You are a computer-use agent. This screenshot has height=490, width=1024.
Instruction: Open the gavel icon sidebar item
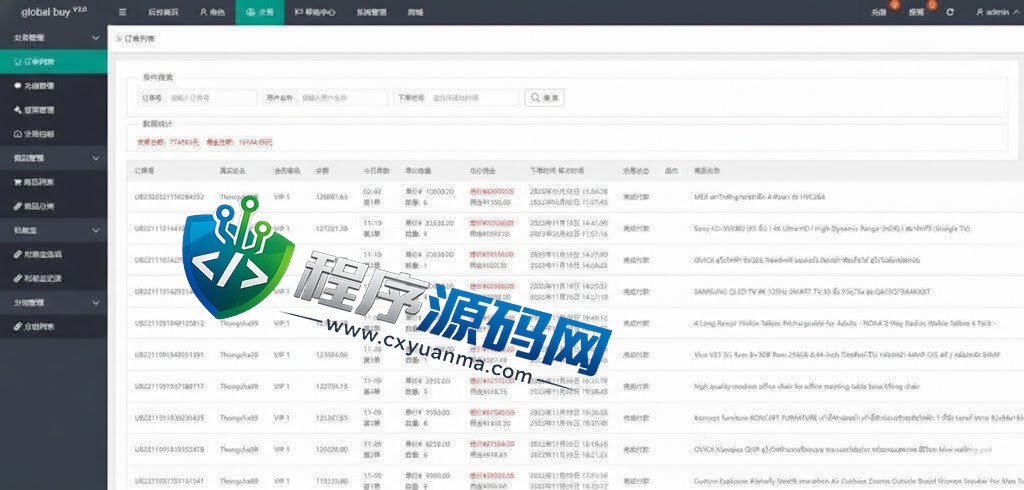pyautogui.click(x=54, y=110)
